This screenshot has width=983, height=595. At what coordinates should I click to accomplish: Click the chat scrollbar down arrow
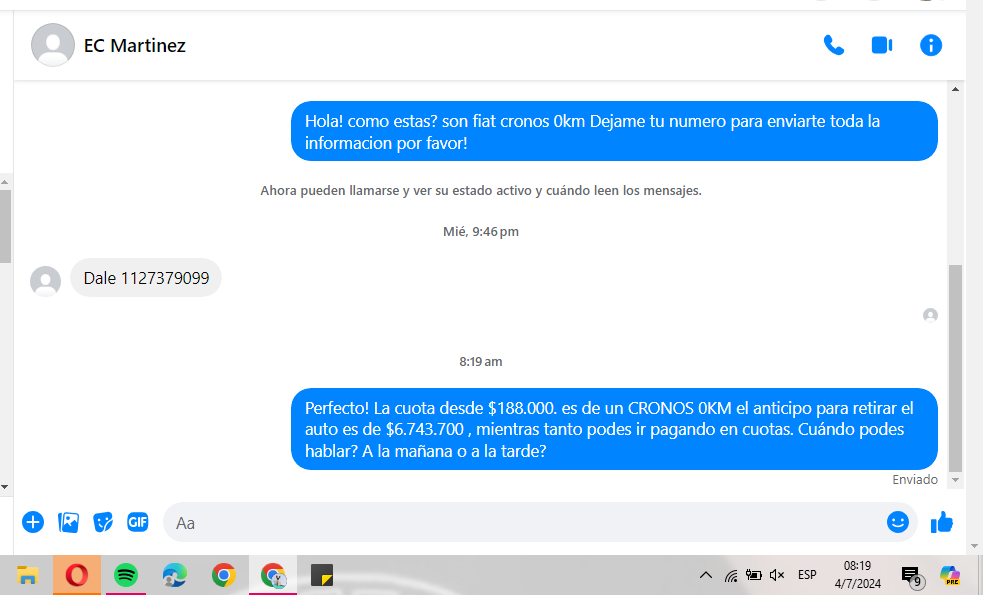point(955,480)
